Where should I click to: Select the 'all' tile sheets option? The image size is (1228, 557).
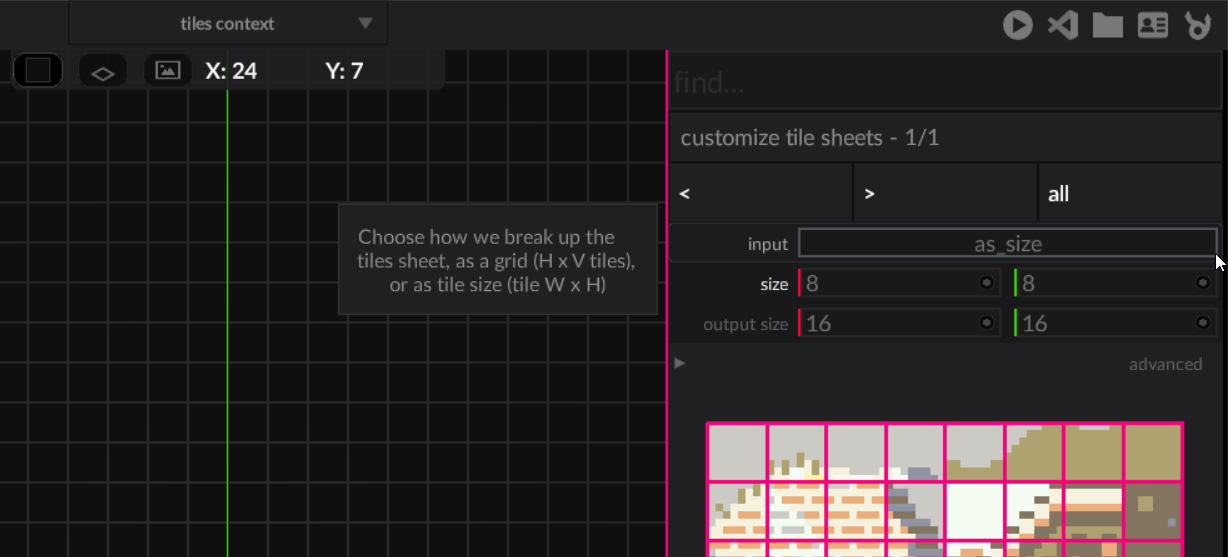point(1130,194)
